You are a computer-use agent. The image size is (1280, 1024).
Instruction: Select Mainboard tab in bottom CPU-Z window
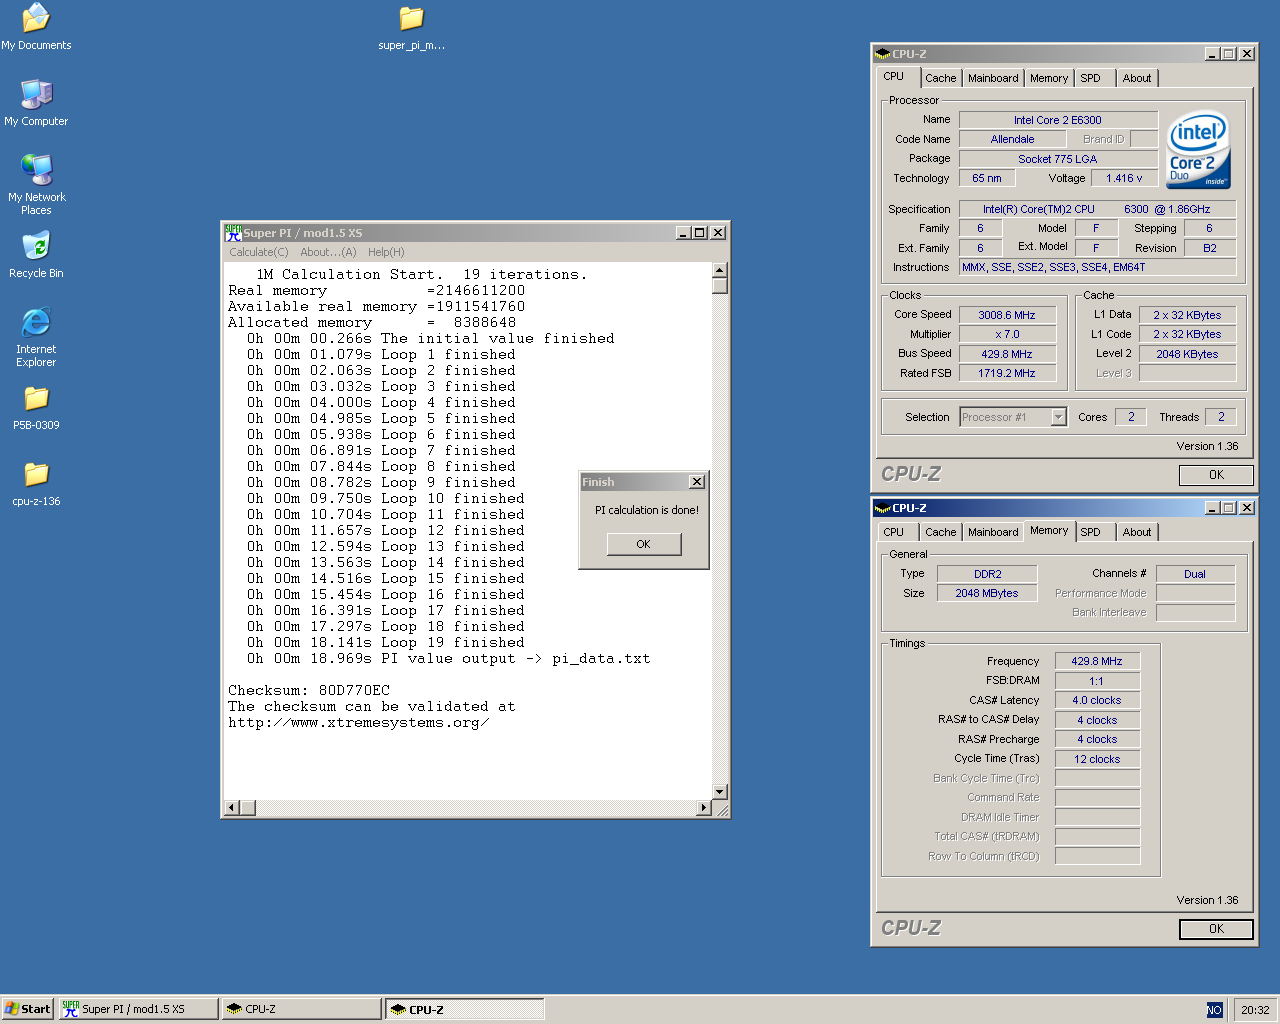point(993,532)
